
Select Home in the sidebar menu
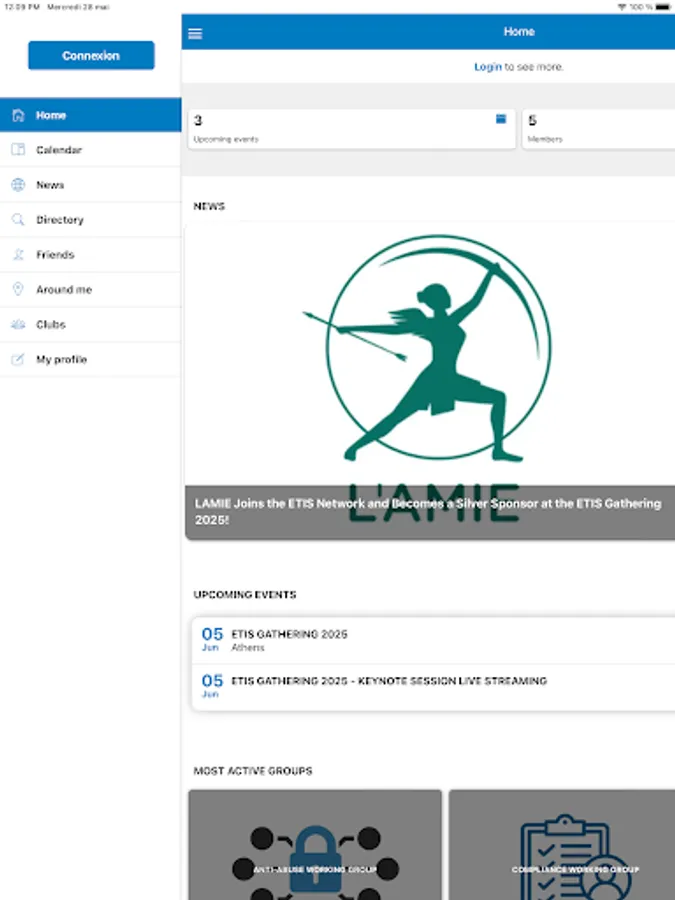[91, 115]
